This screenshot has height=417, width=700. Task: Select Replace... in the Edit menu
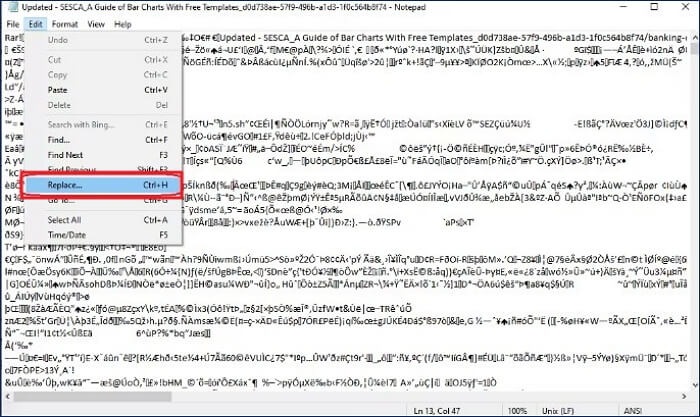(103, 185)
